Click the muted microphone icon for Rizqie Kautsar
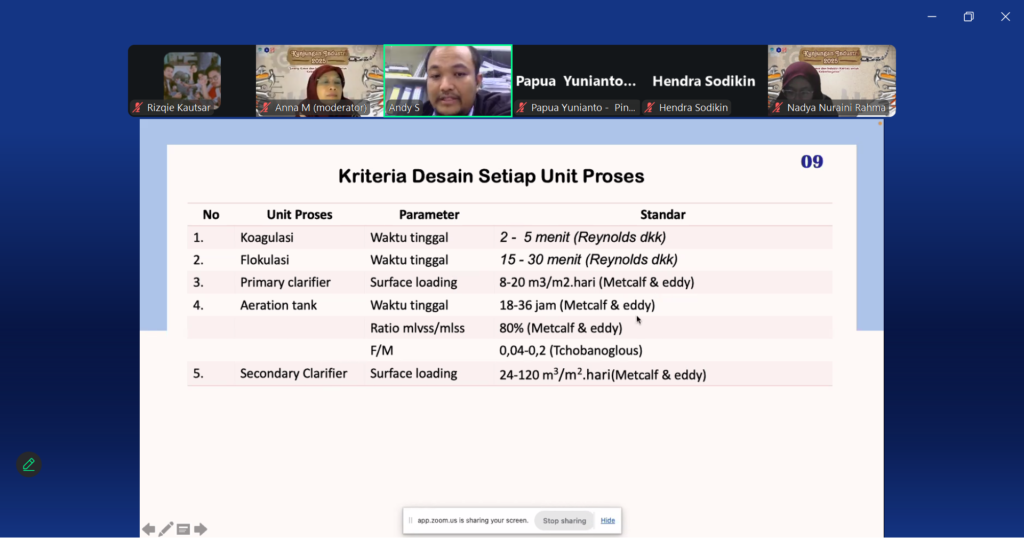The height and width of the screenshot is (538, 1024). click(138, 108)
